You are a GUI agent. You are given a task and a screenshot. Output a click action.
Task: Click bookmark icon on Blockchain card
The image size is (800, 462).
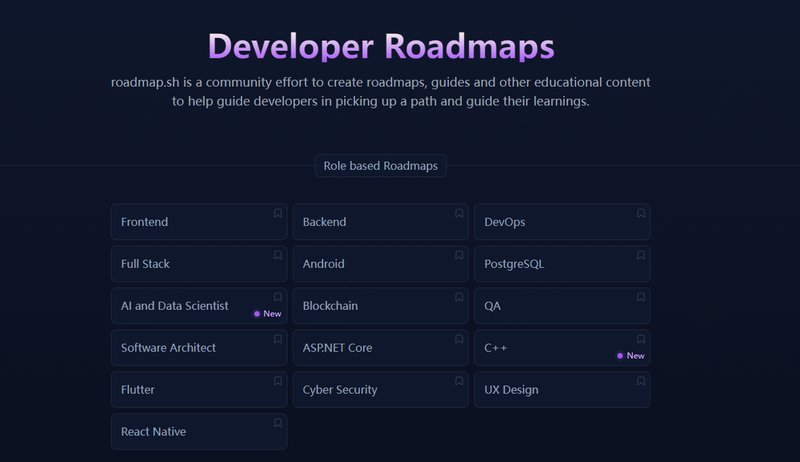pos(459,297)
